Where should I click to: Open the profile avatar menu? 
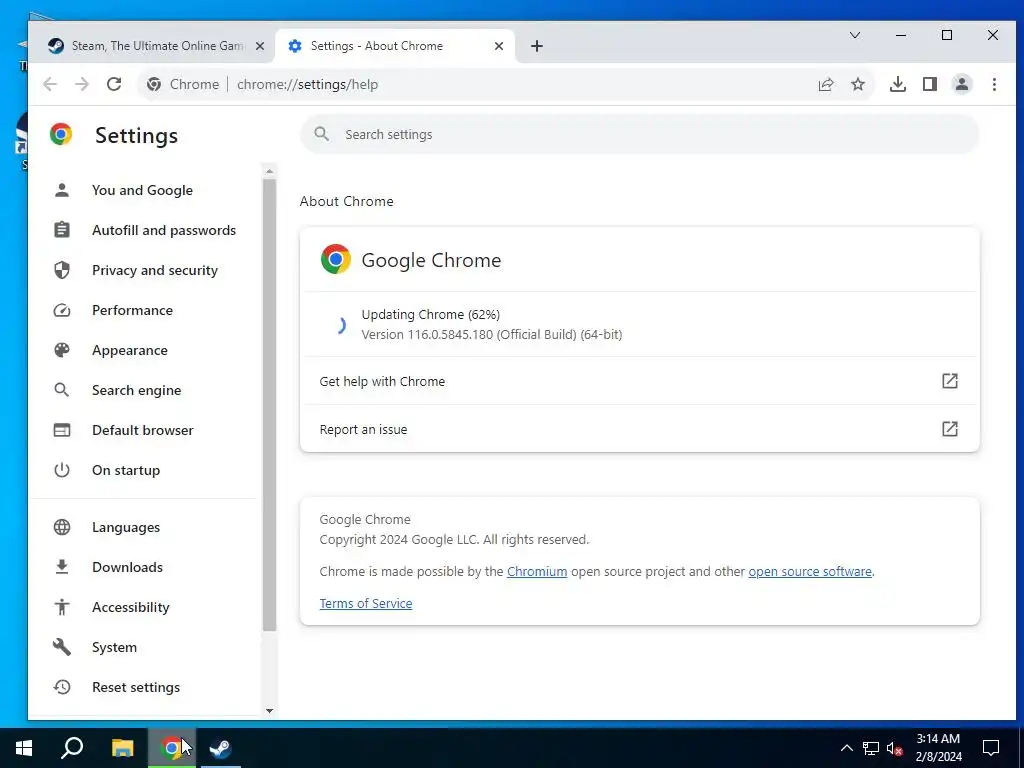click(961, 84)
